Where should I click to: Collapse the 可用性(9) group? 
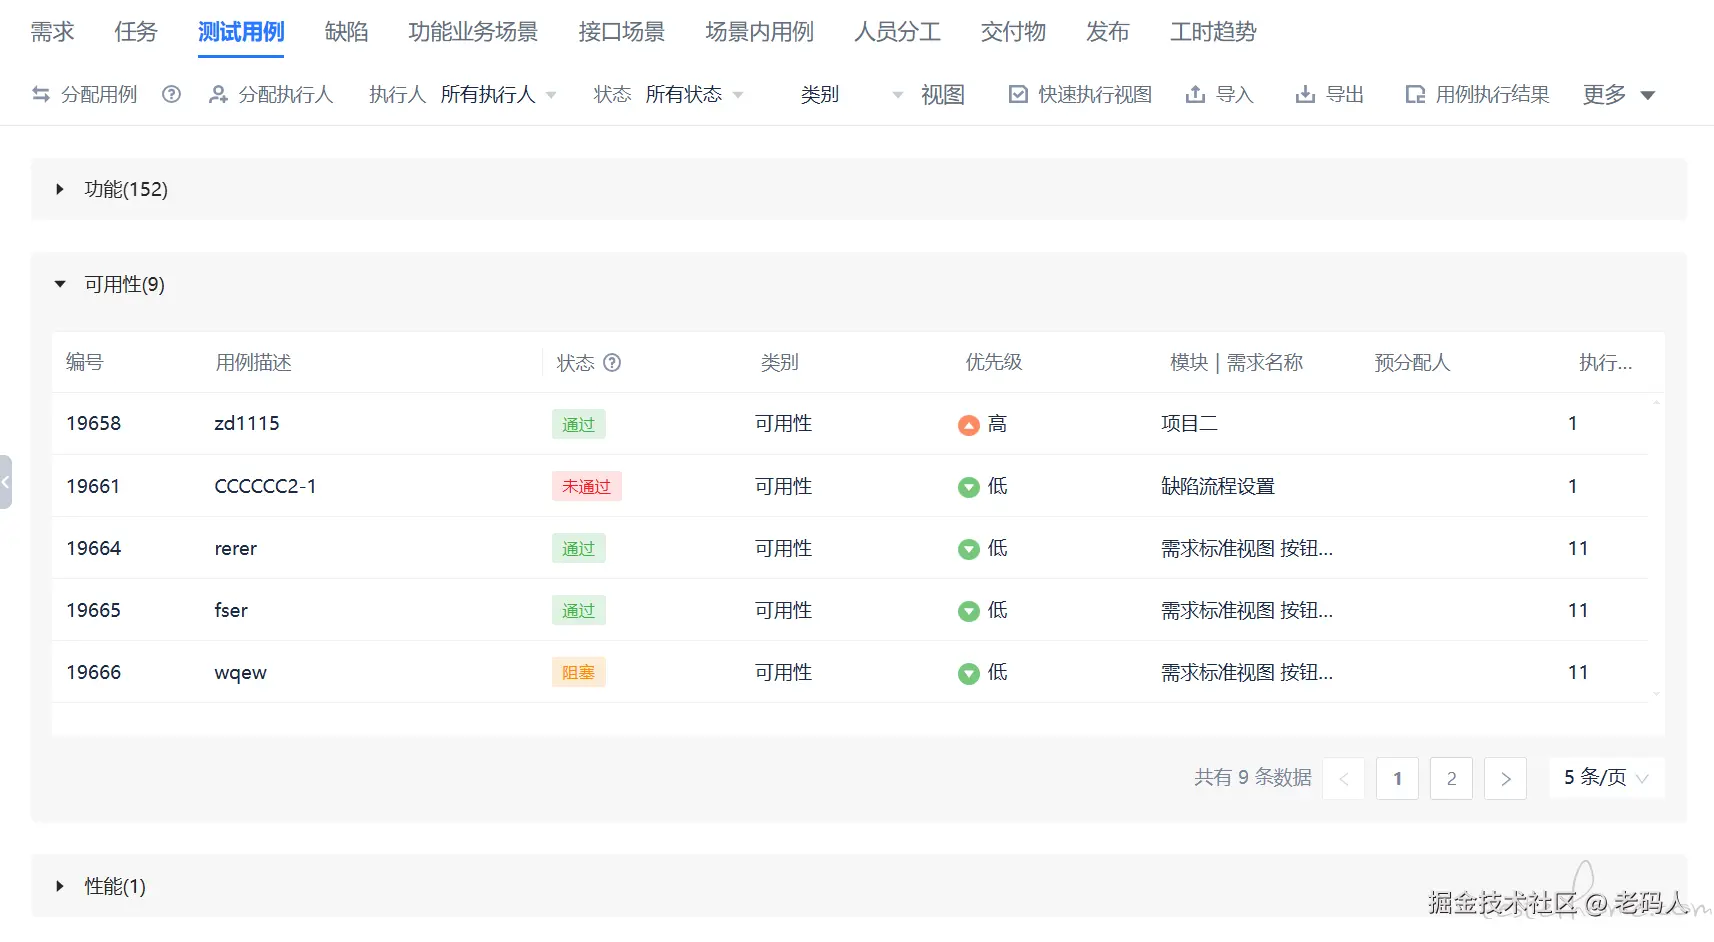point(60,285)
